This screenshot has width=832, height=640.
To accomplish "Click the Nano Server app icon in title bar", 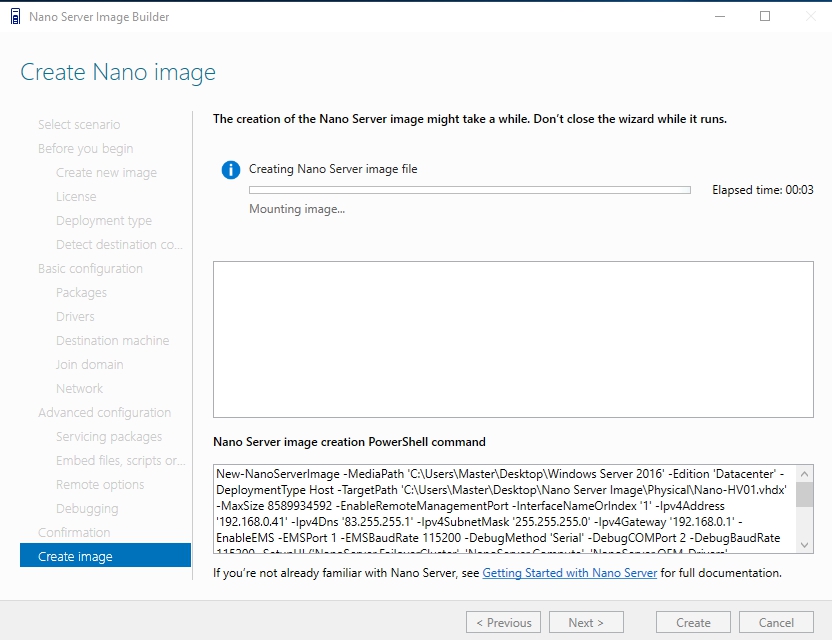I will pyautogui.click(x=15, y=16).
